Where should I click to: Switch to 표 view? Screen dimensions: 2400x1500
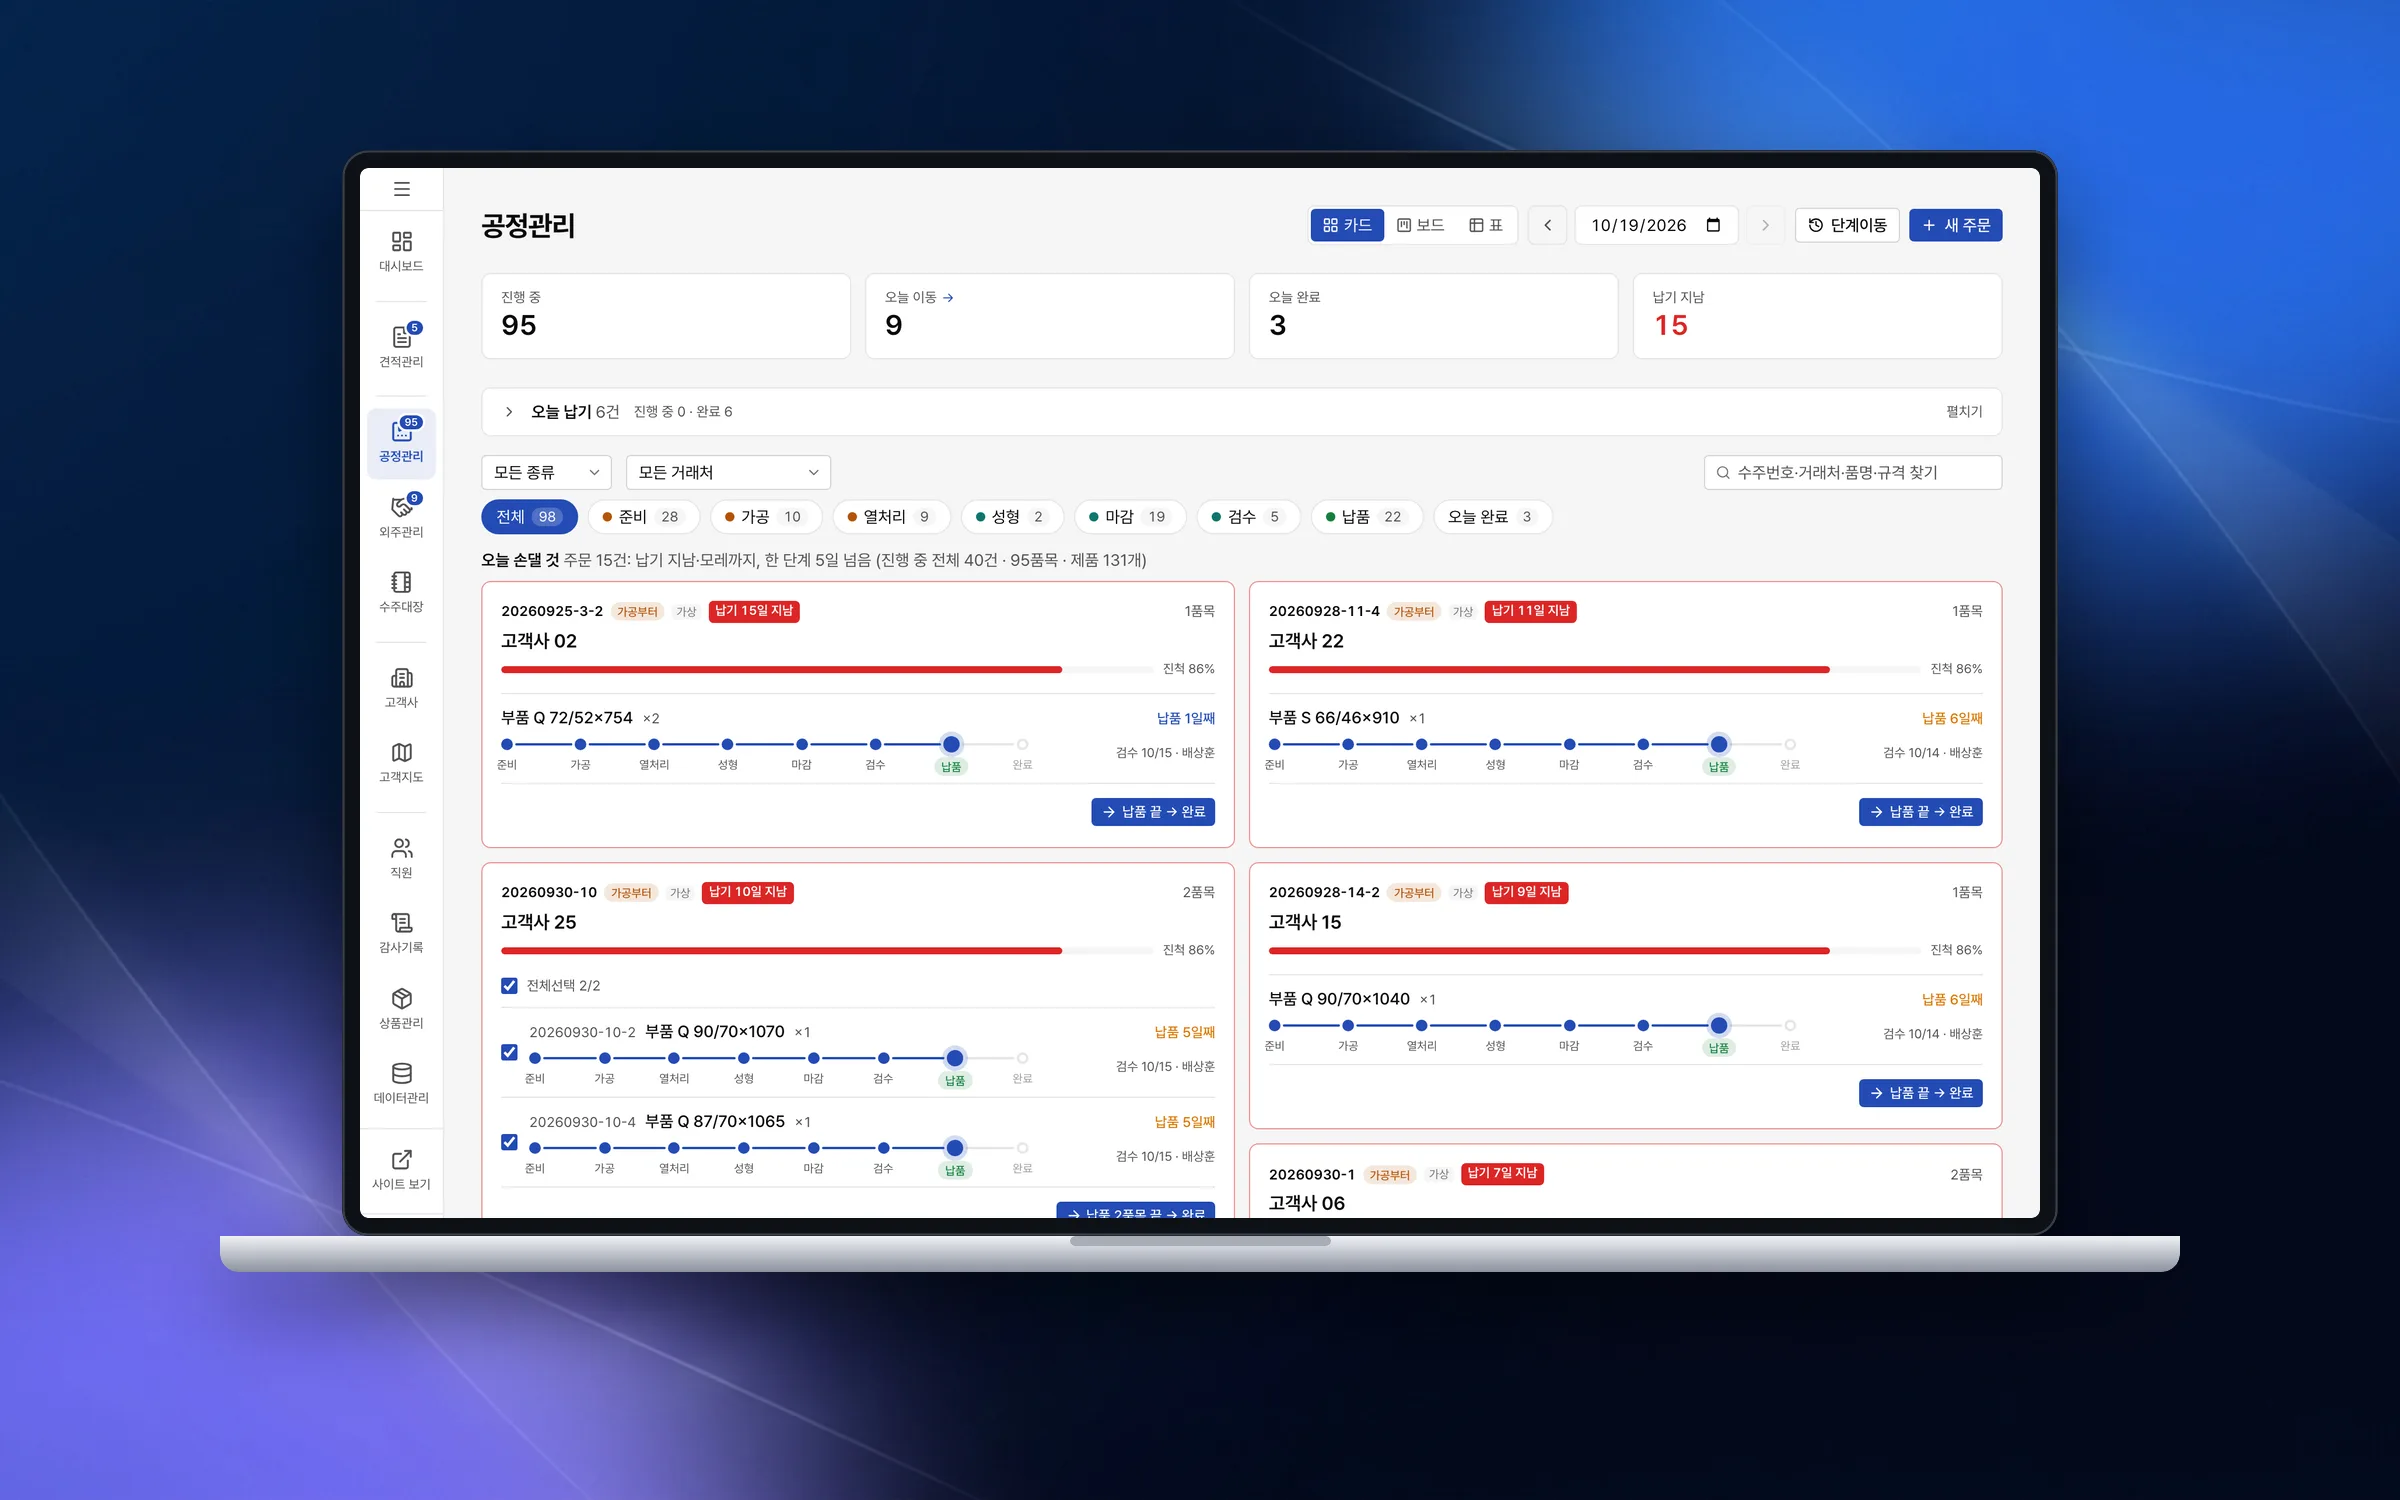point(1486,225)
